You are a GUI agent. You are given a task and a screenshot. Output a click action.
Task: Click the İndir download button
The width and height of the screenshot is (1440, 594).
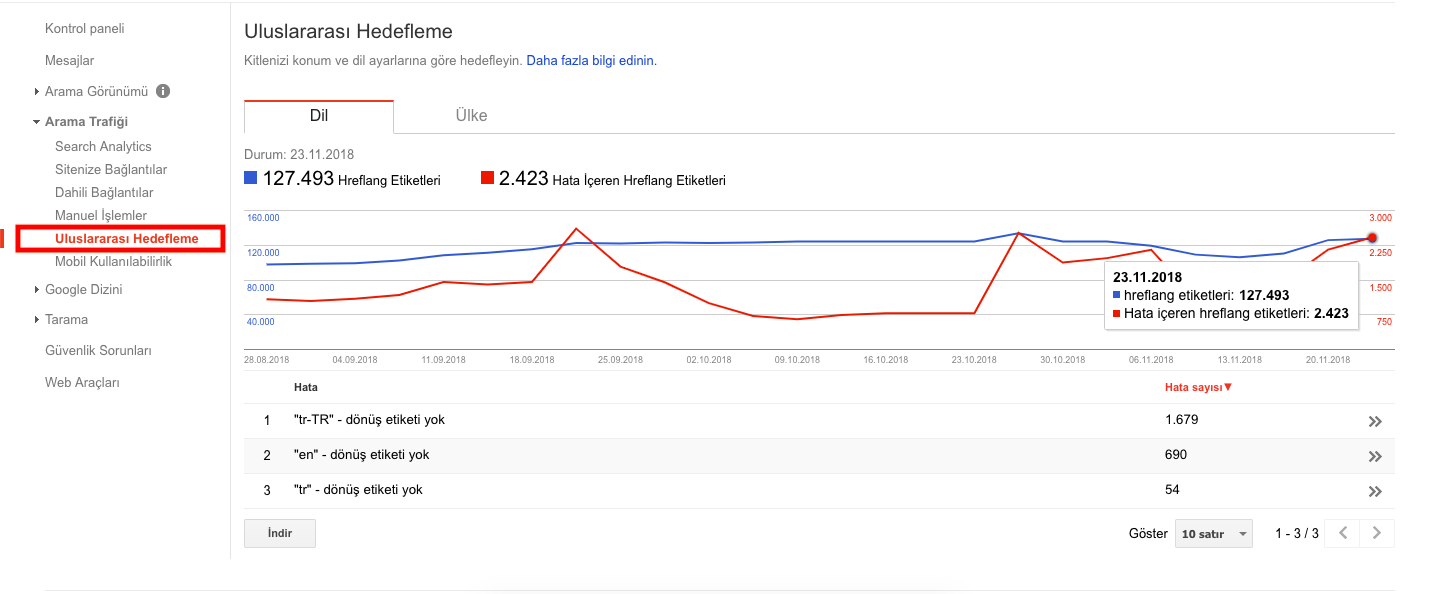[x=280, y=534]
